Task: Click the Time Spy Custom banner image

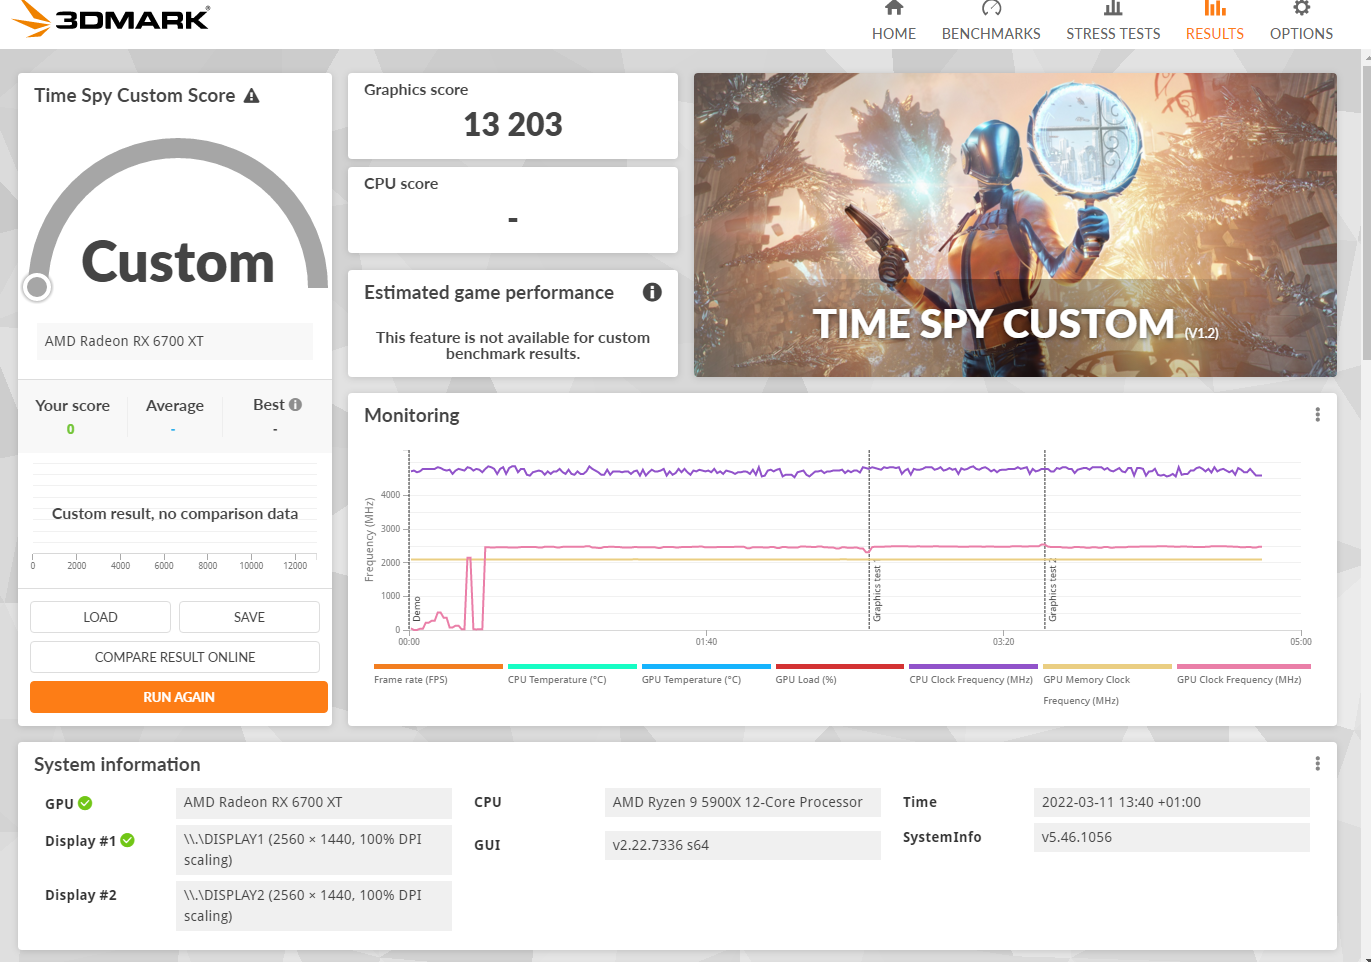Action: click(x=1015, y=225)
